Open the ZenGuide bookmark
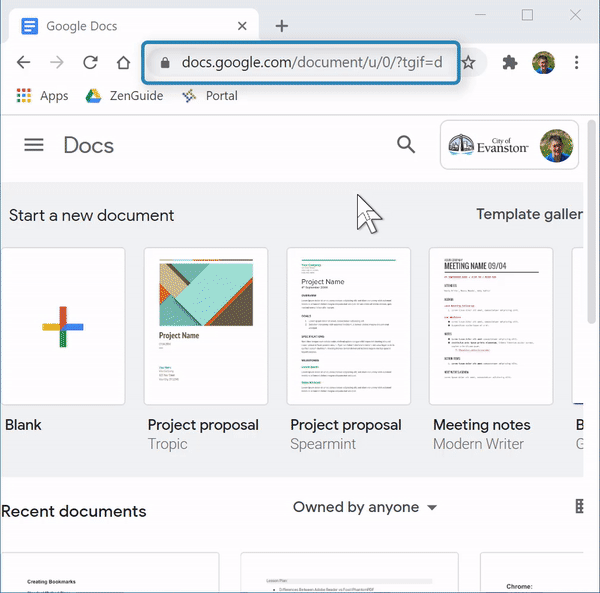This screenshot has height=593, width=600. (124, 96)
